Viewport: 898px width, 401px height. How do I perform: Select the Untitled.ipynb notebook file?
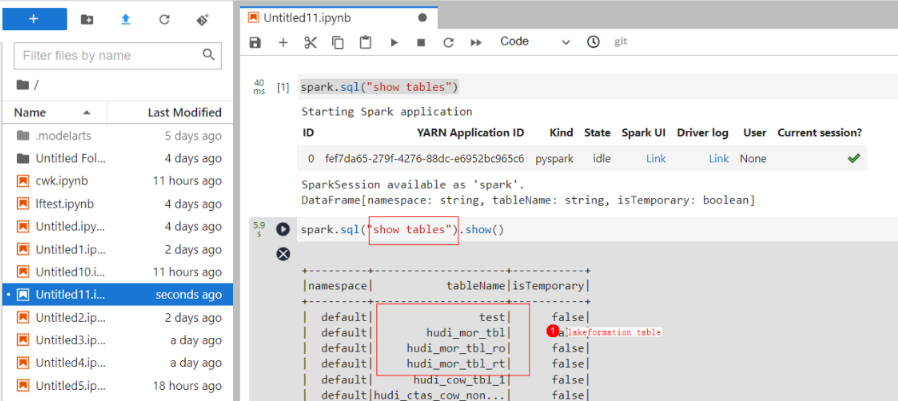117,226
